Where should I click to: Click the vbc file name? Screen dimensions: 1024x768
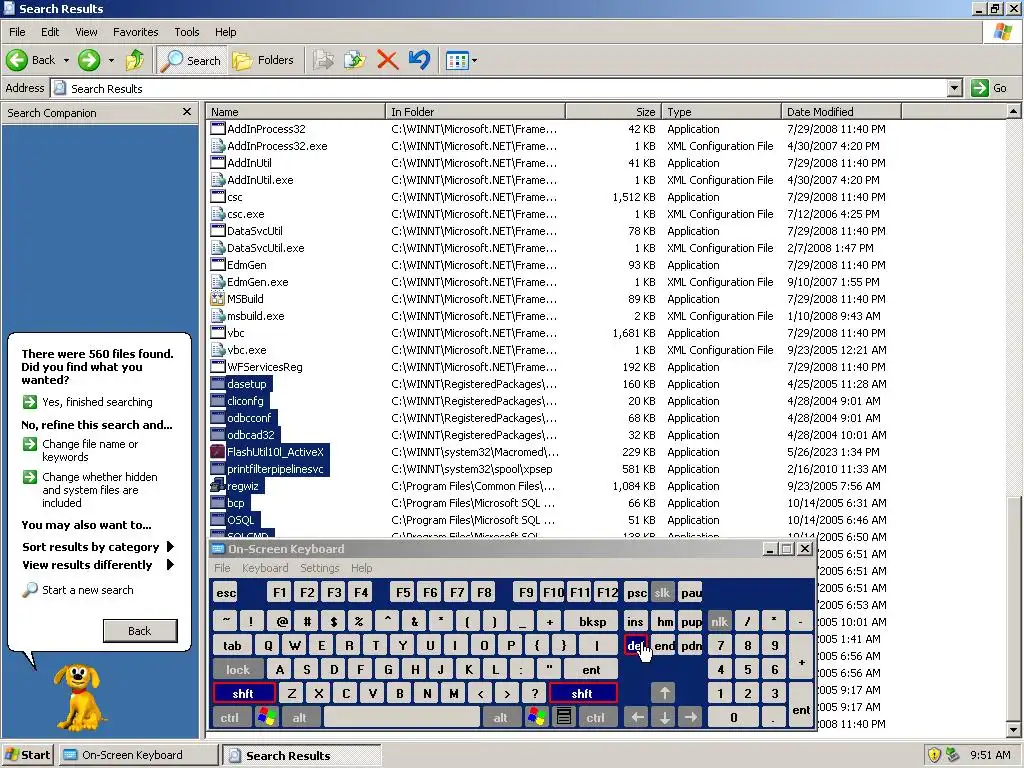click(x=236, y=333)
